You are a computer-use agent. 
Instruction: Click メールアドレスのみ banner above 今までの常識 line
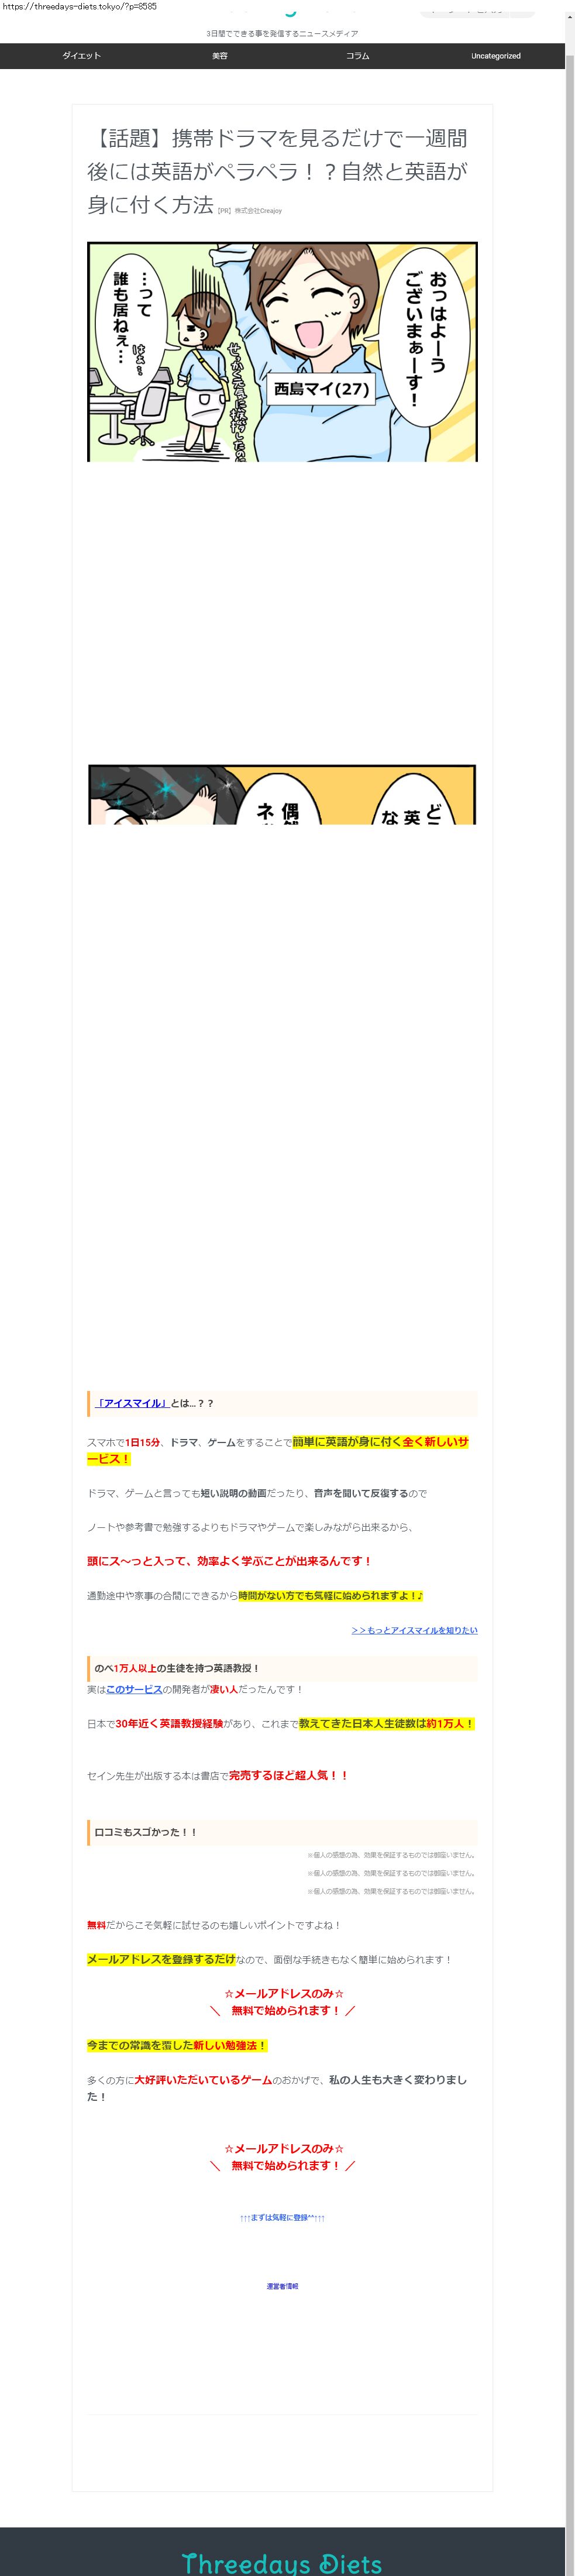pos(283,2002)
